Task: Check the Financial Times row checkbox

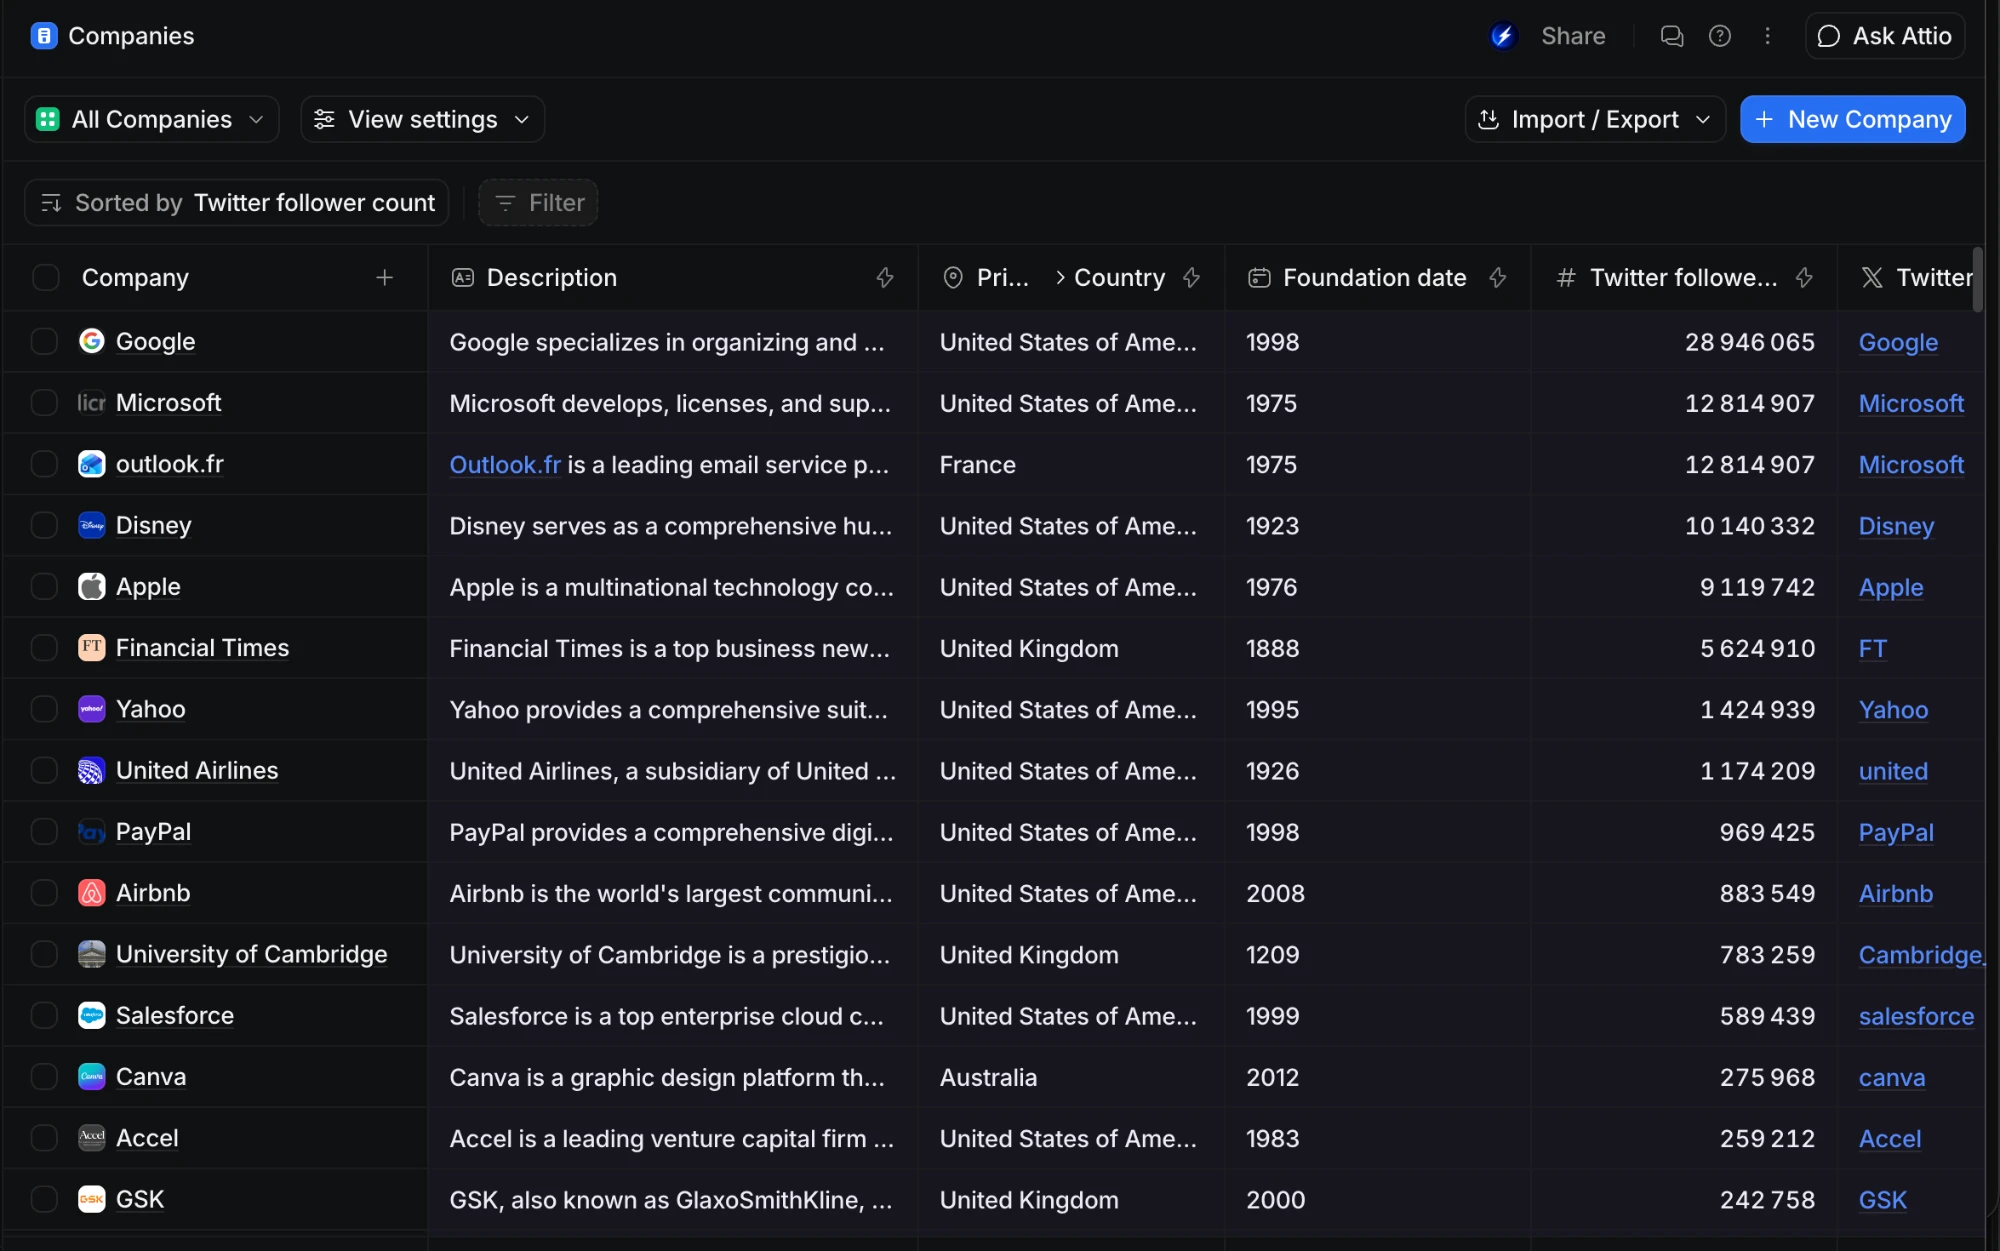Action: pyautogui.click(x=44, y=647)
